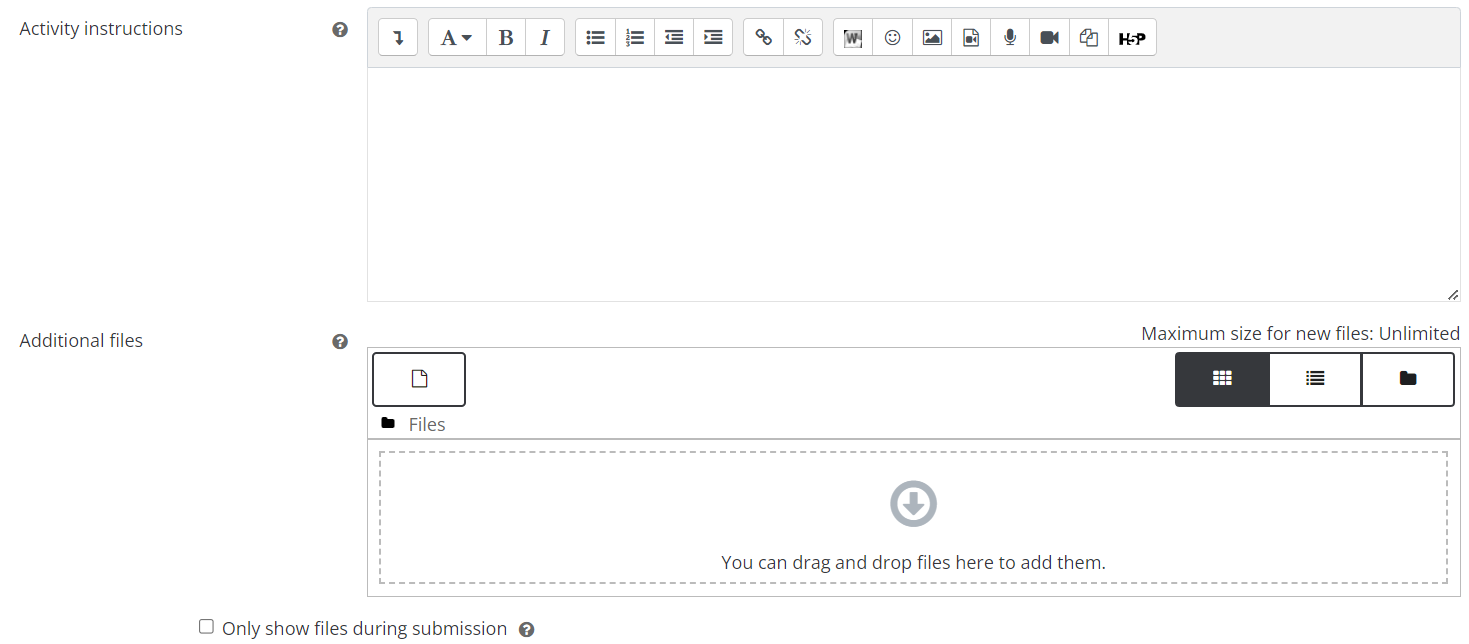Open help for Only show files option
The height and width of the screenshot is (644, 1469).
tap(527, 630)
